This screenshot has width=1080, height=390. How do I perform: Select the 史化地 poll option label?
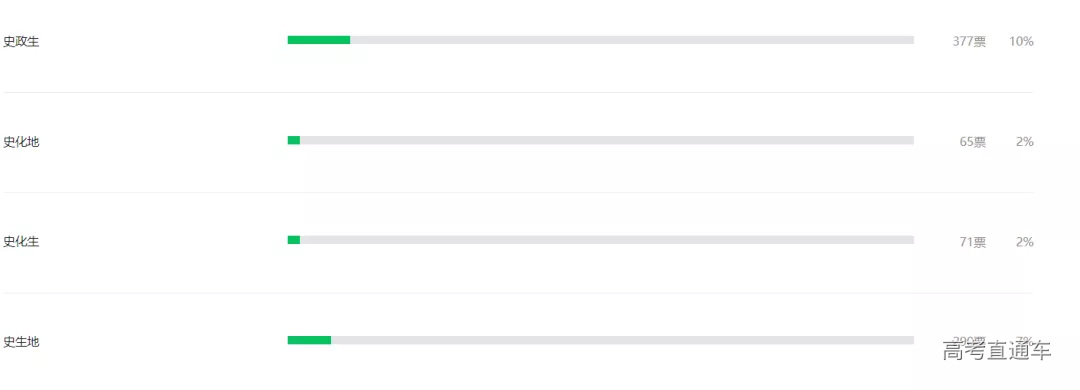pos(21,142)
